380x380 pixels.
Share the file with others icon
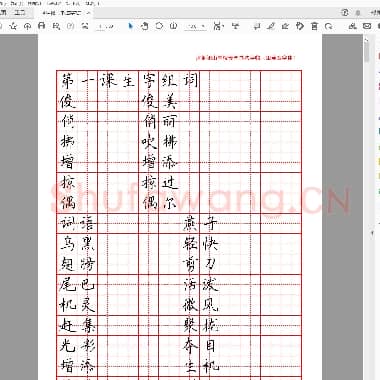[x=352, y=26]
